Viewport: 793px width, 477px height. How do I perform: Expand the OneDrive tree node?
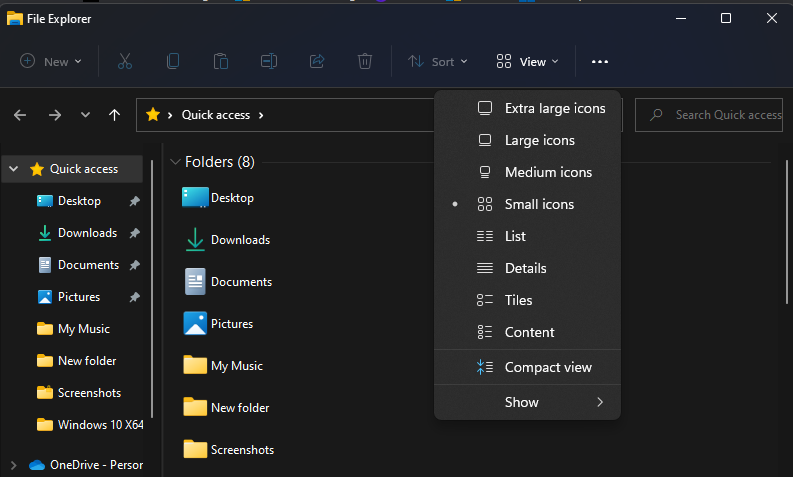14,465
